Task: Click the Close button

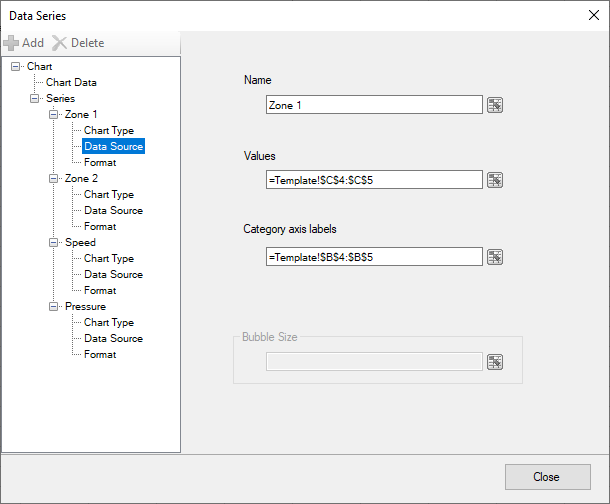Action: click(548, 477)
